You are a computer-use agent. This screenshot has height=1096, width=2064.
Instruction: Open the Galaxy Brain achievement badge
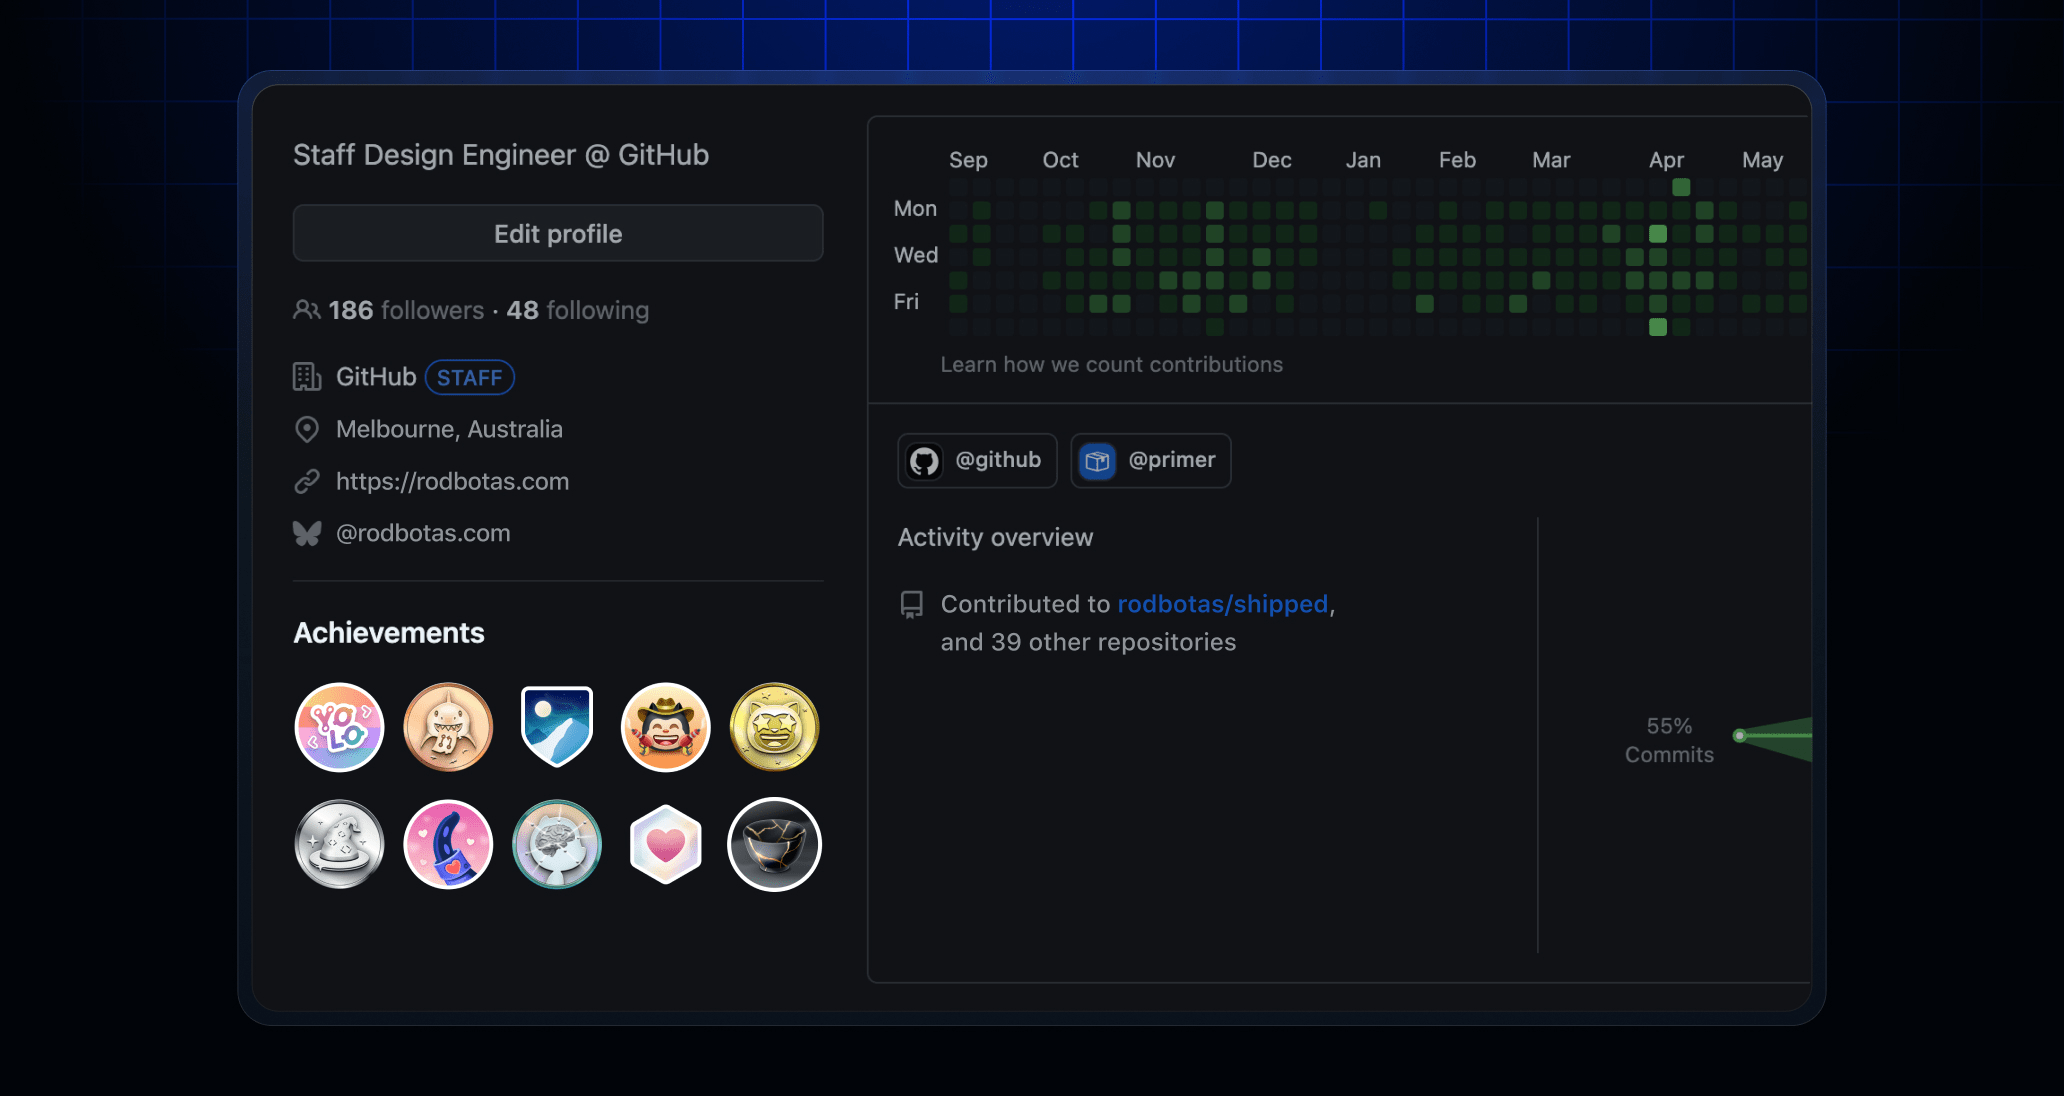tap(557, 844)
